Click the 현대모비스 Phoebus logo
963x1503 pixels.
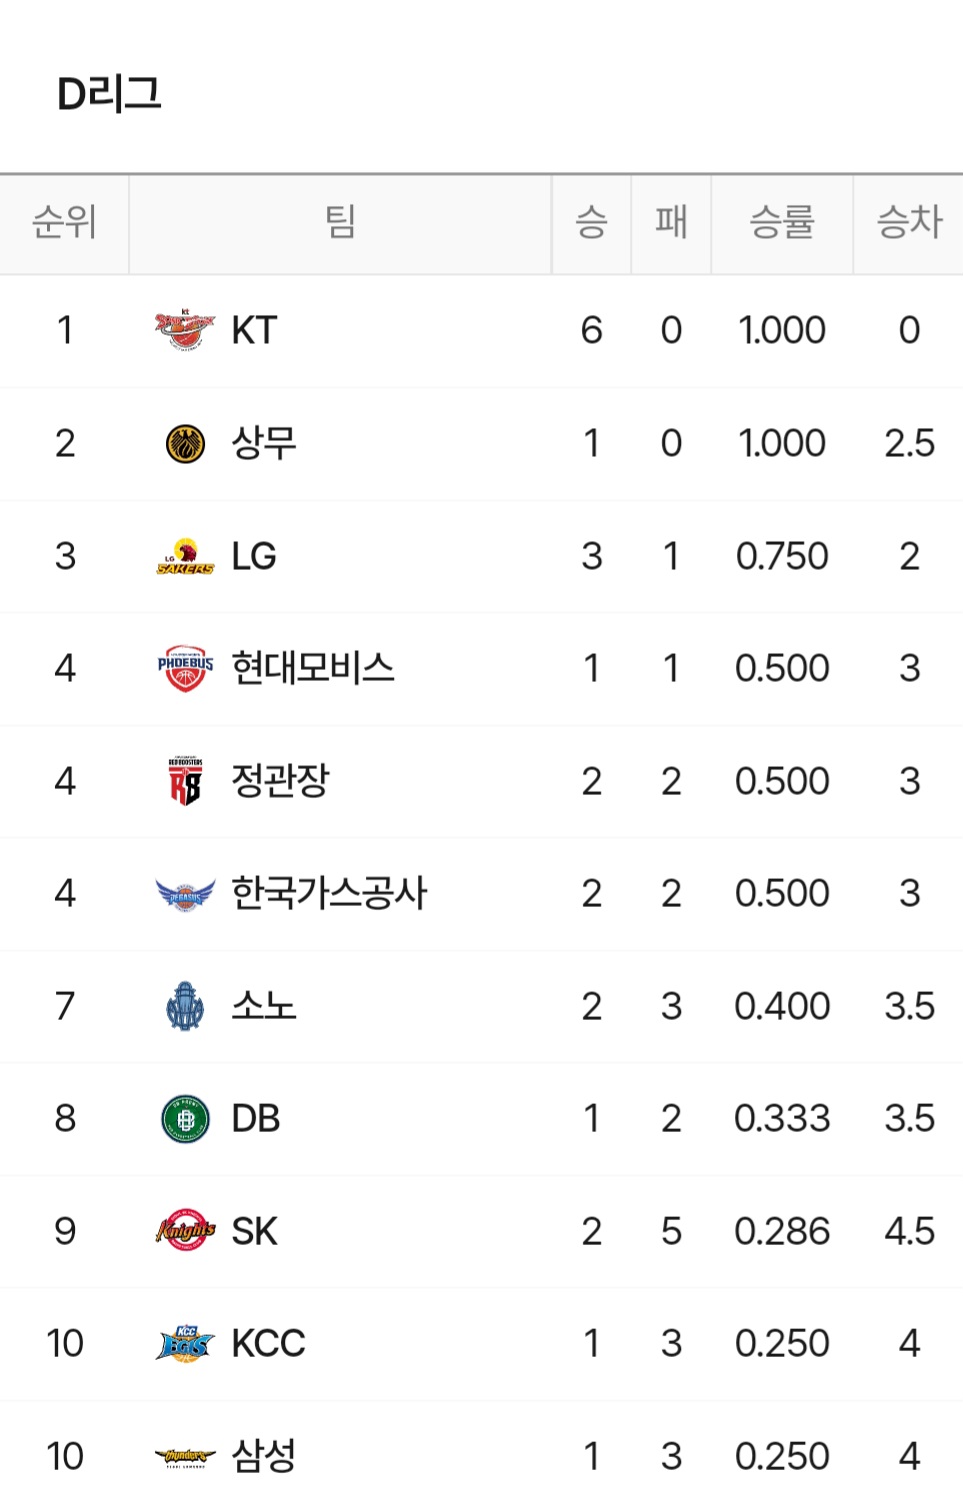[x=185, y=668]
